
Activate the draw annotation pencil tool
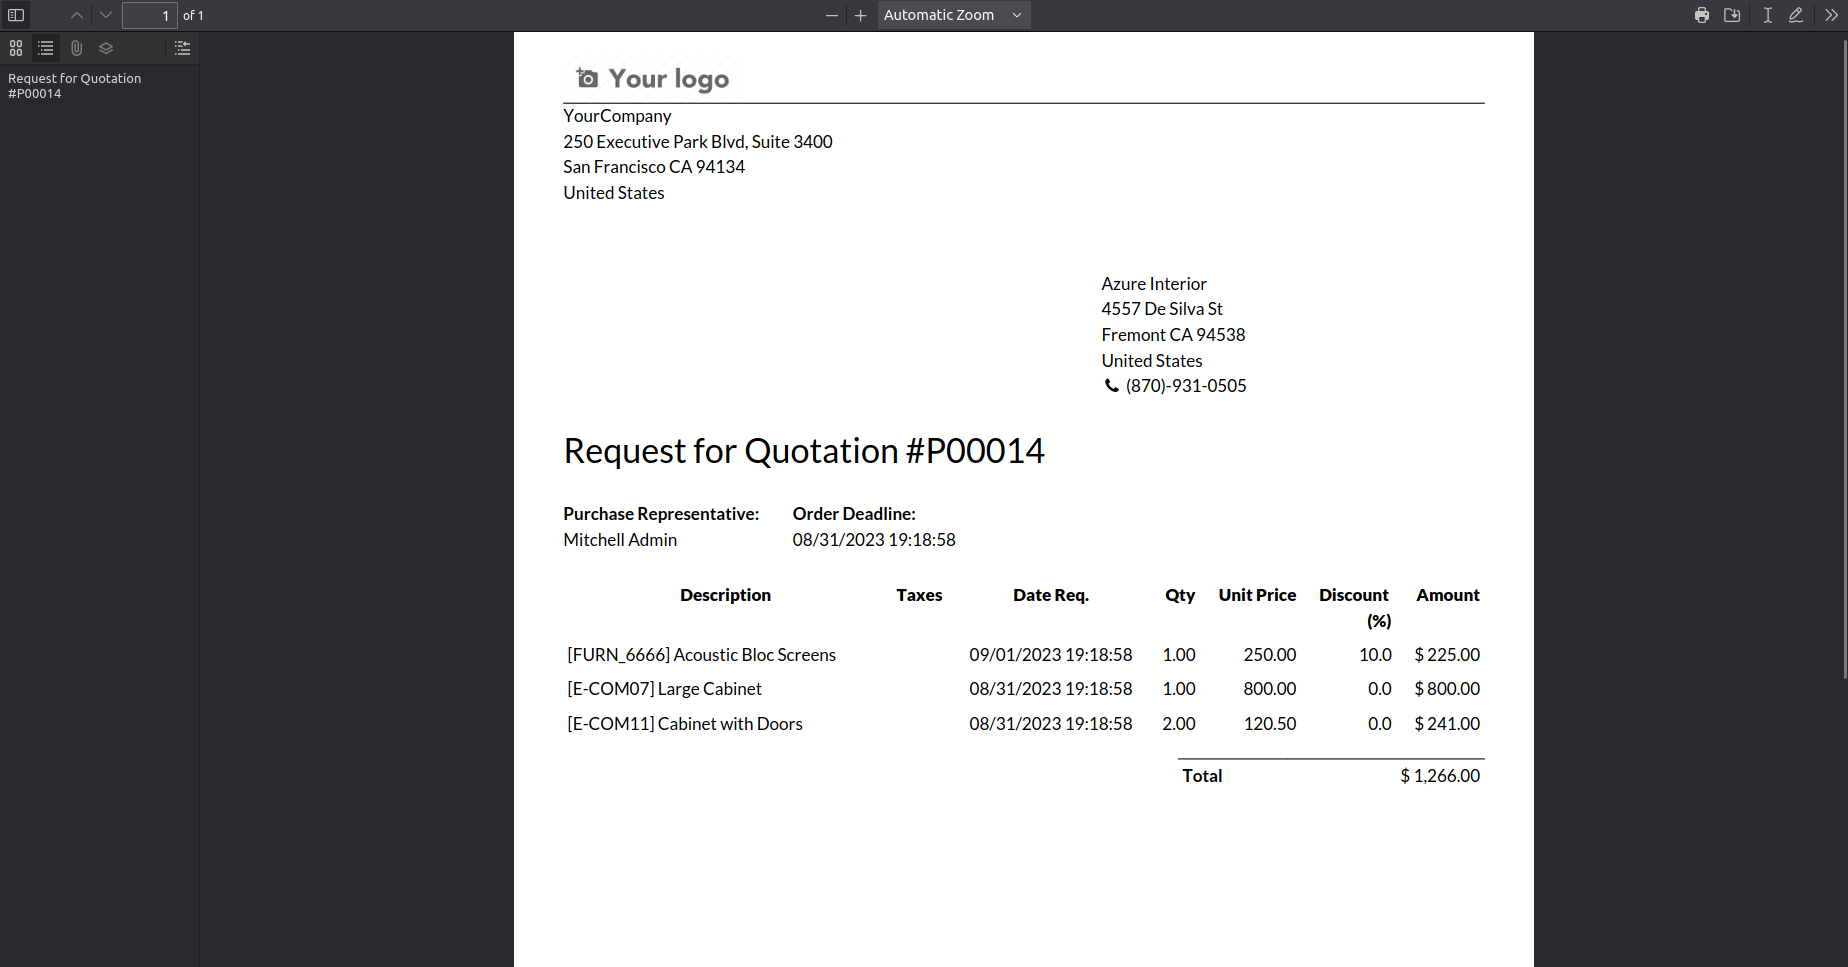point(1796,15)
